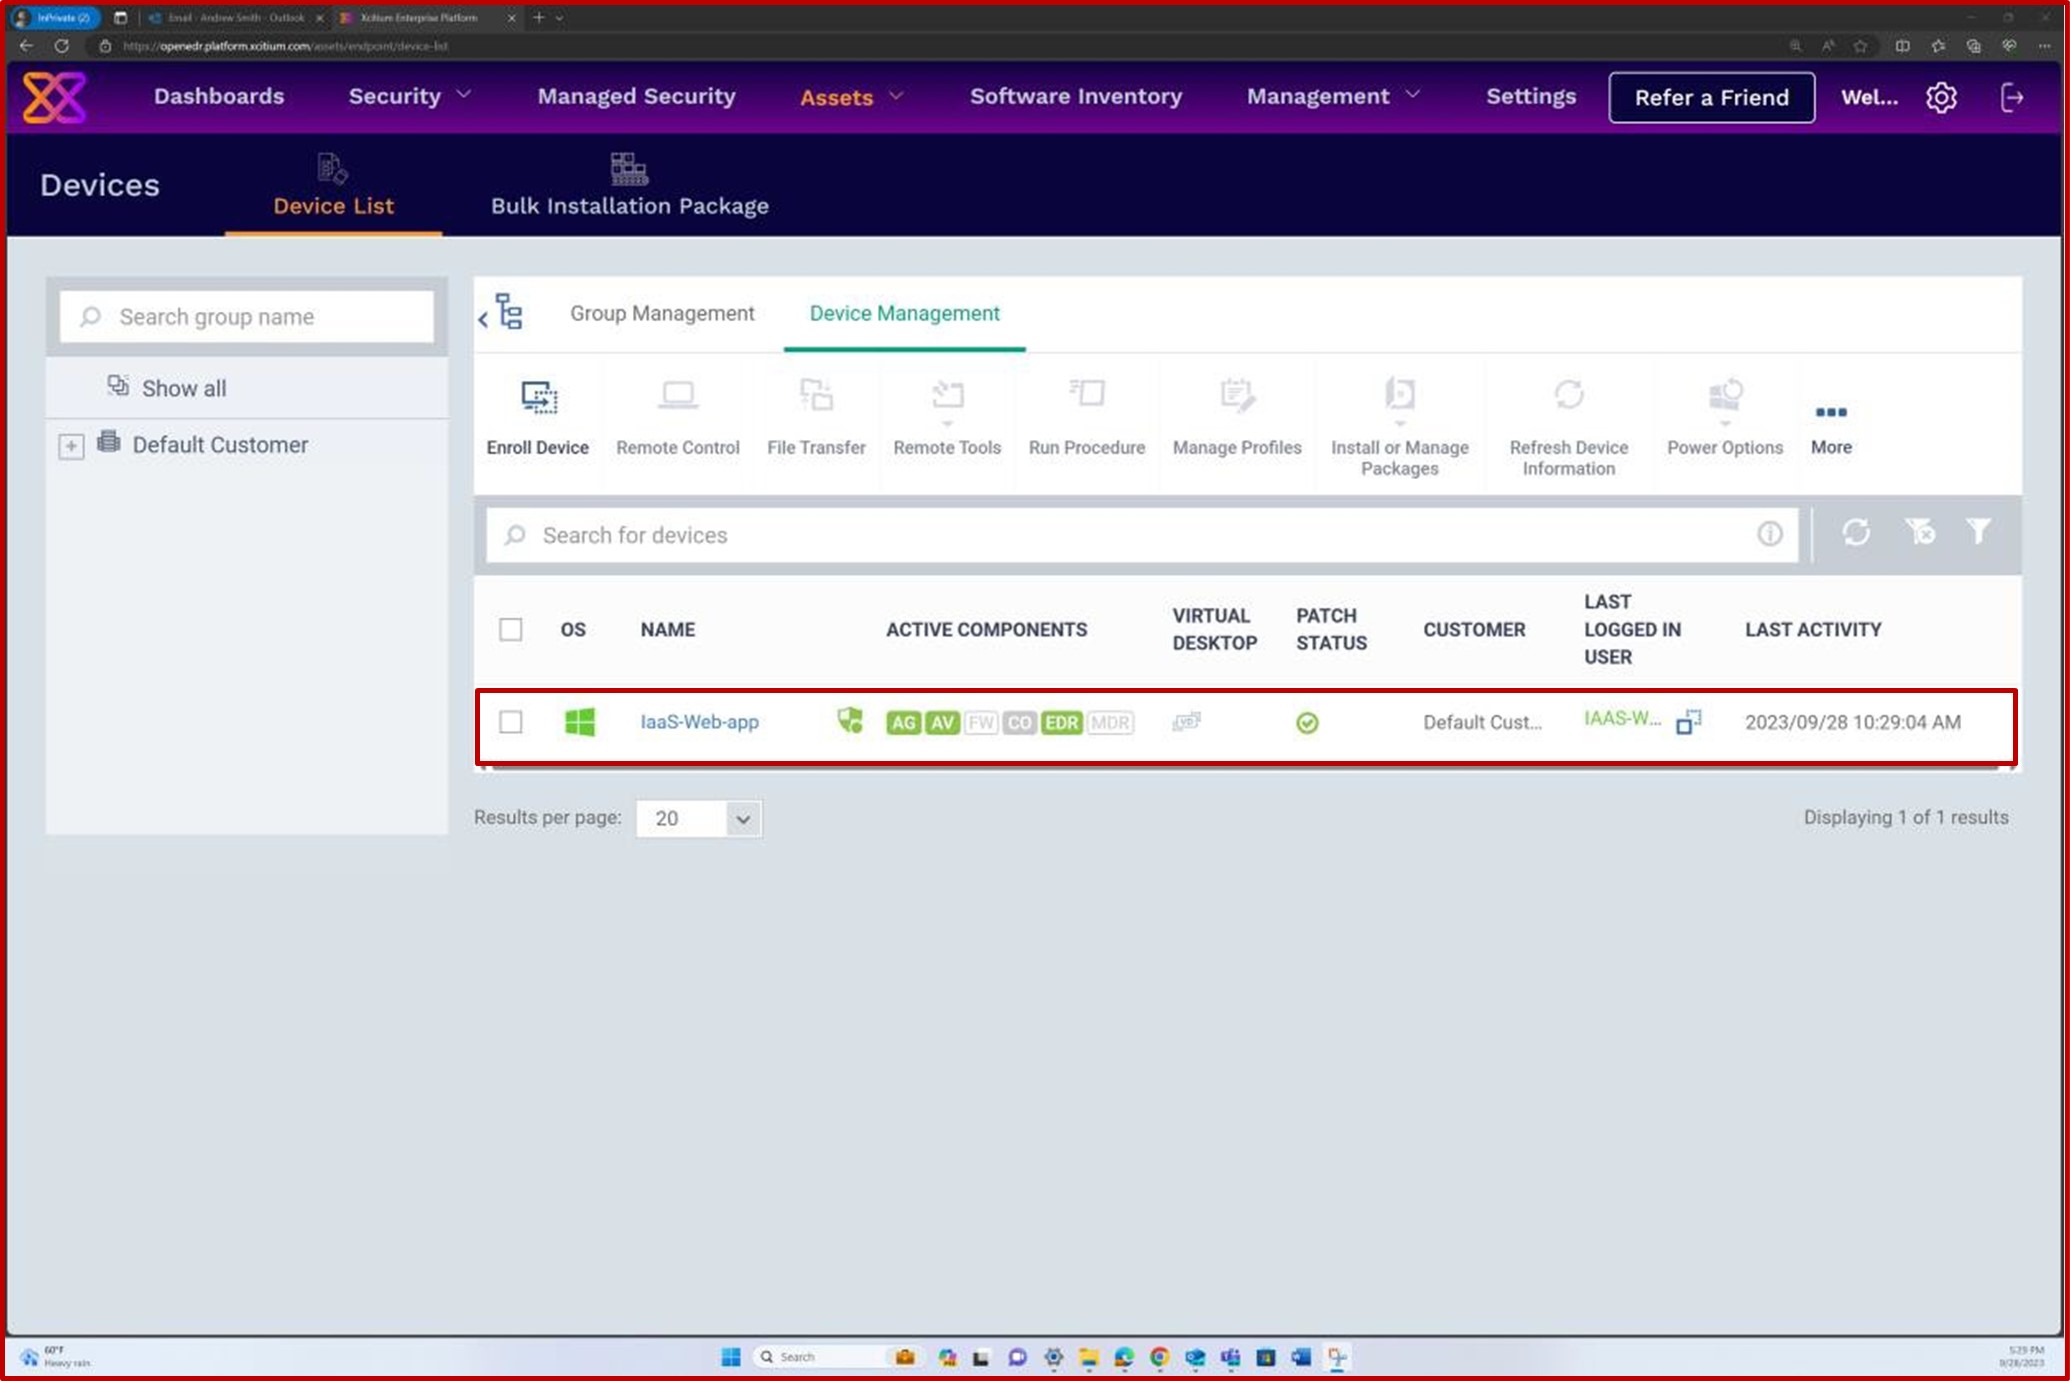Click the Bulk Installation Package tab

[x=630, y=183]
